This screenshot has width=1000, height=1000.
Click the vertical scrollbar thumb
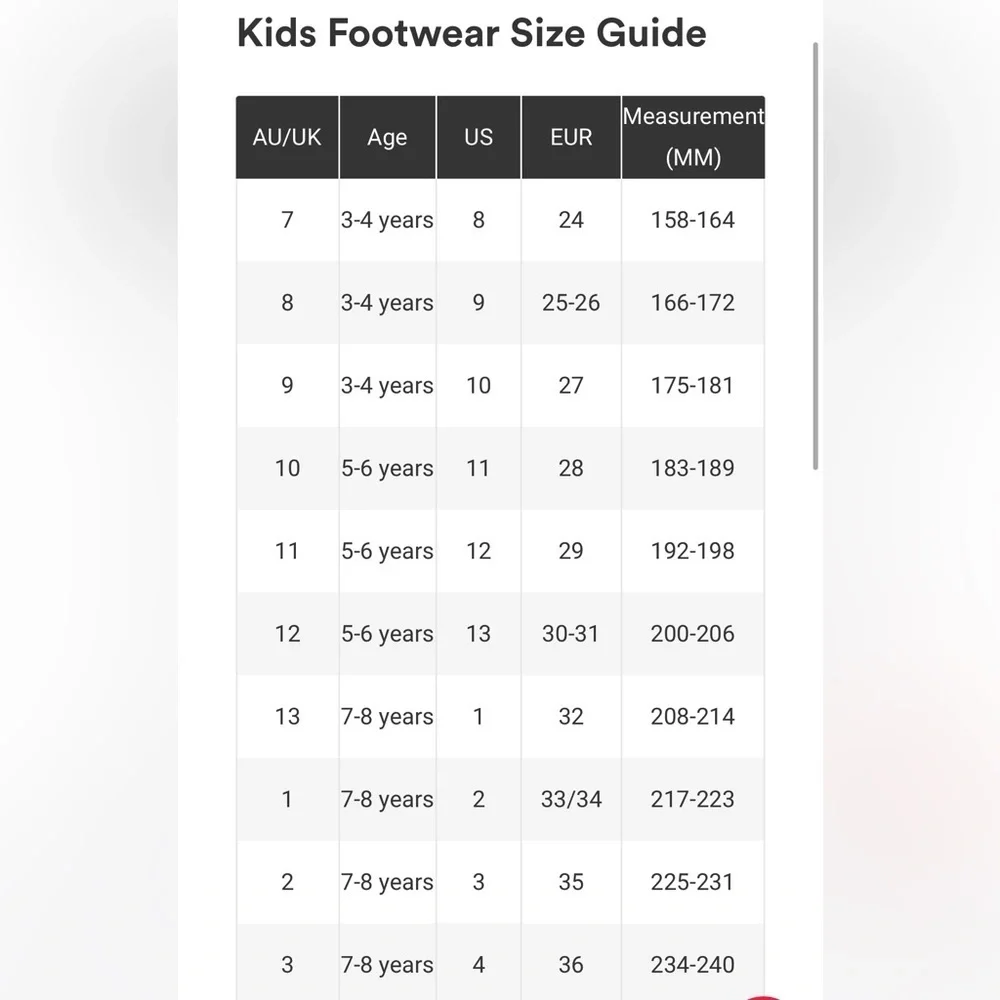coord(815,256)
